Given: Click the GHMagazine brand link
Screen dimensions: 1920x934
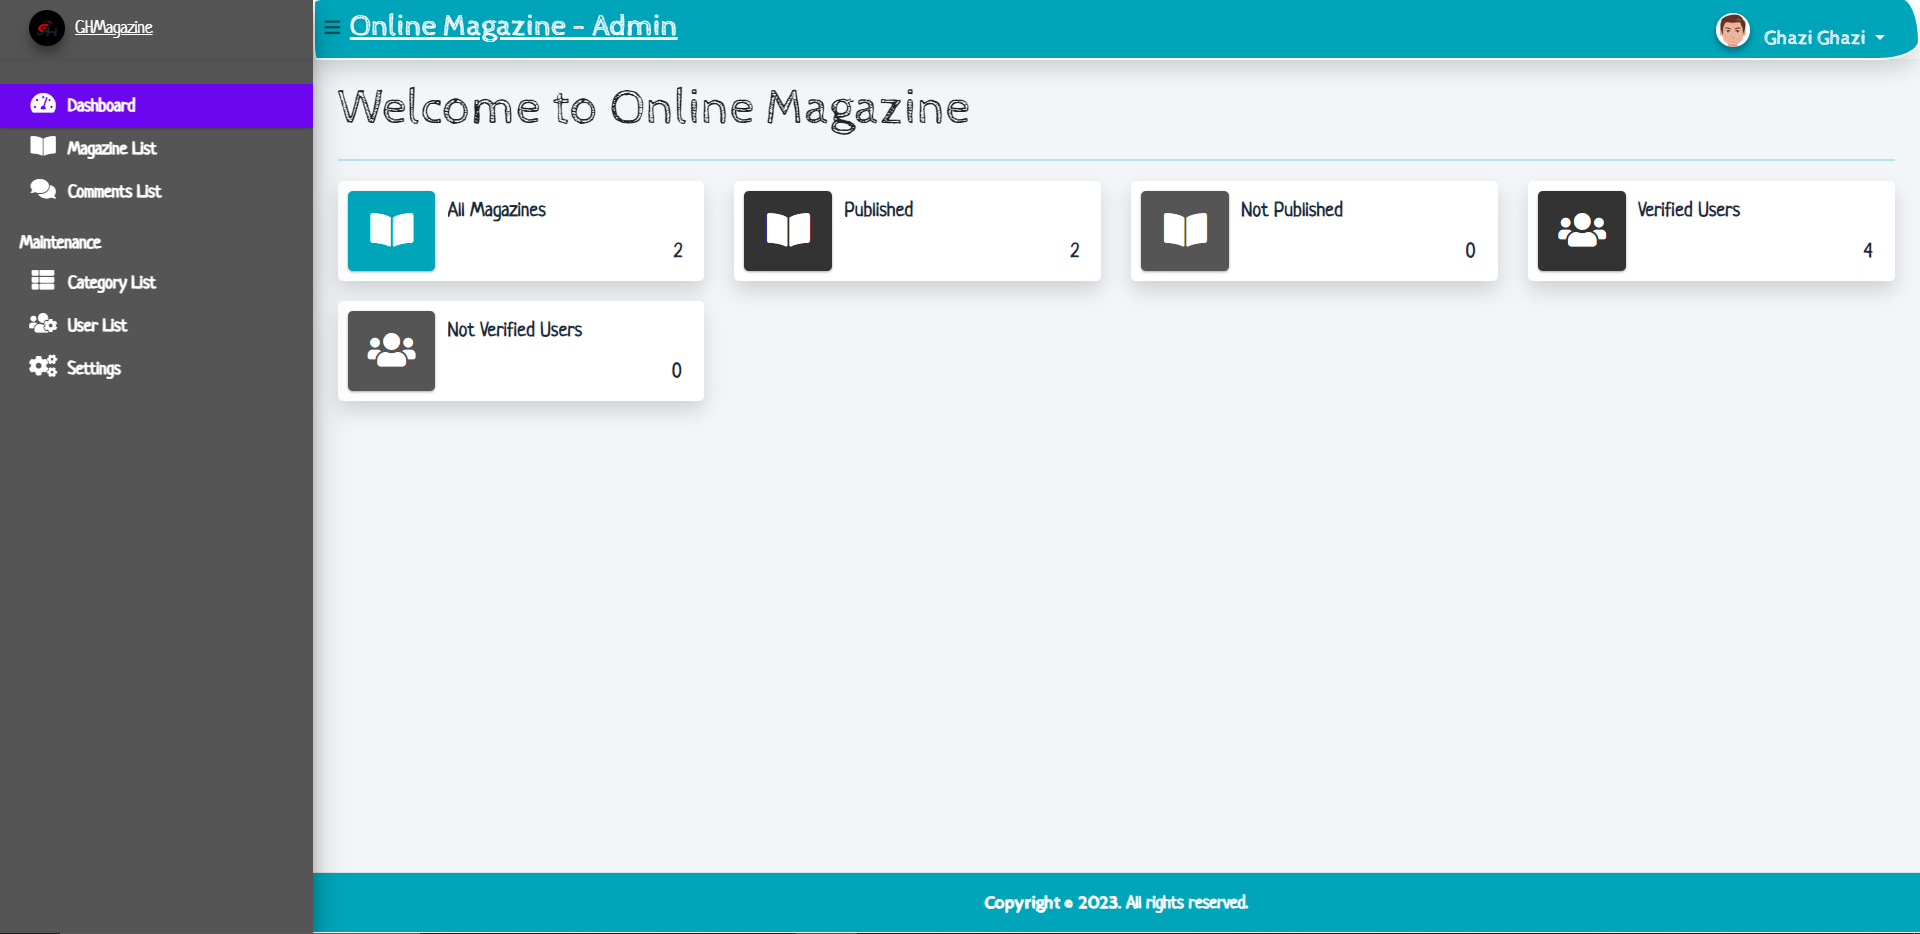Looking at the screenshot, I should 113,27.
